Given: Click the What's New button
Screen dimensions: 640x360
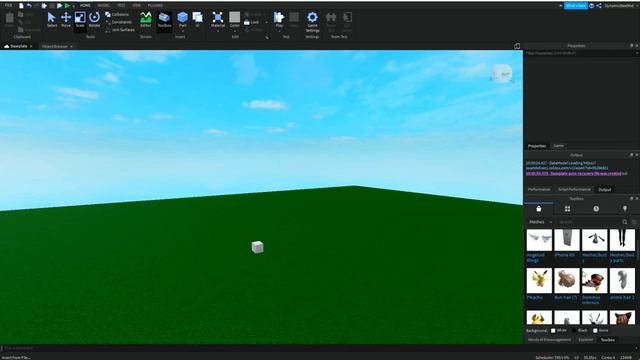Looking at the screenshot, I should (576, 6).
